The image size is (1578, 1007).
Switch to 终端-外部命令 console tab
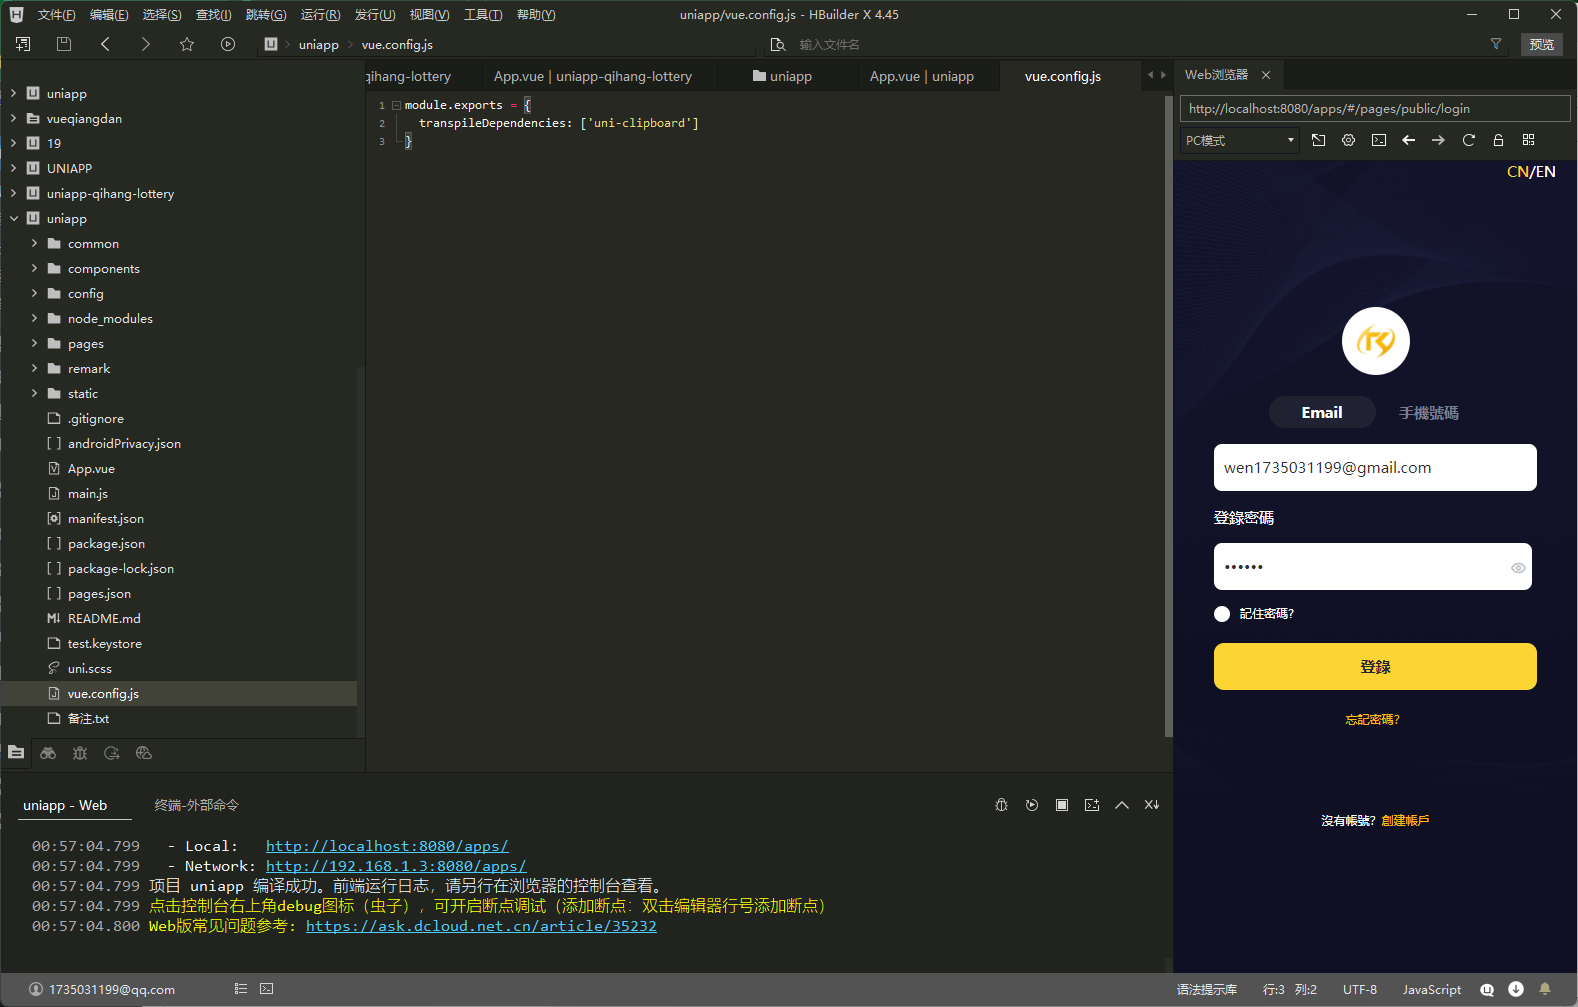[197, 805]
